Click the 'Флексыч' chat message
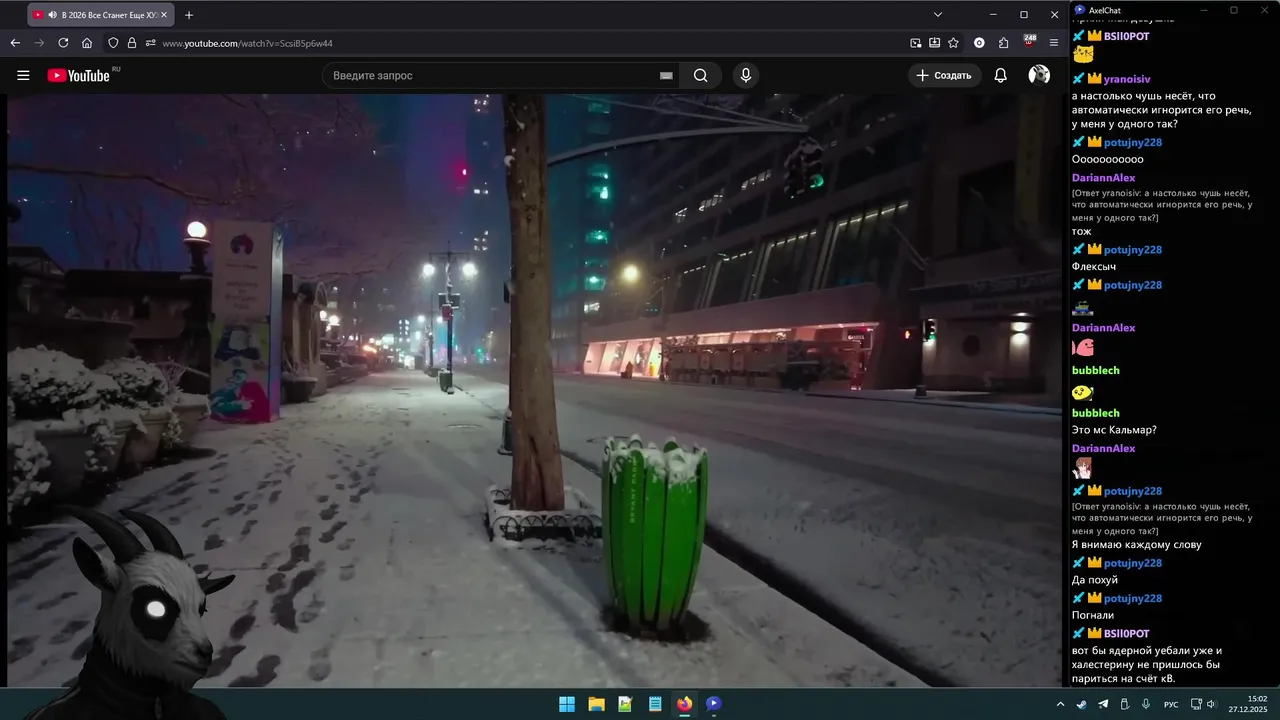The image size is (1280, 720). [1094, 267]
